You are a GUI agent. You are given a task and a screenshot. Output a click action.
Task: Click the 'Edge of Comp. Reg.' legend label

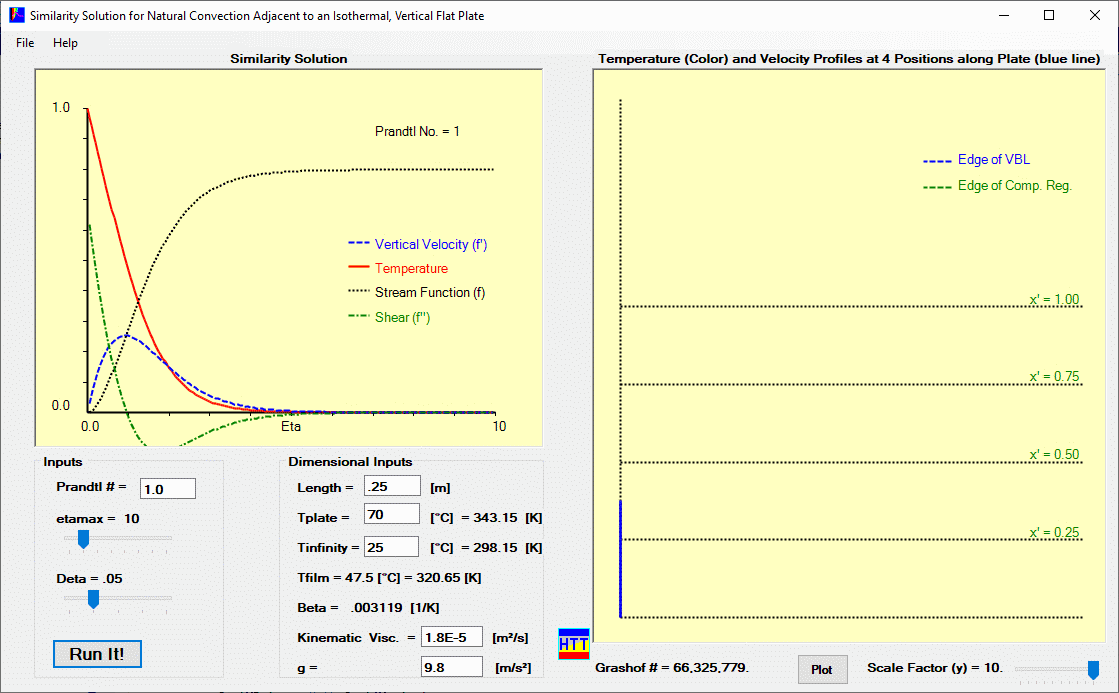click(x=1015, y=186)
